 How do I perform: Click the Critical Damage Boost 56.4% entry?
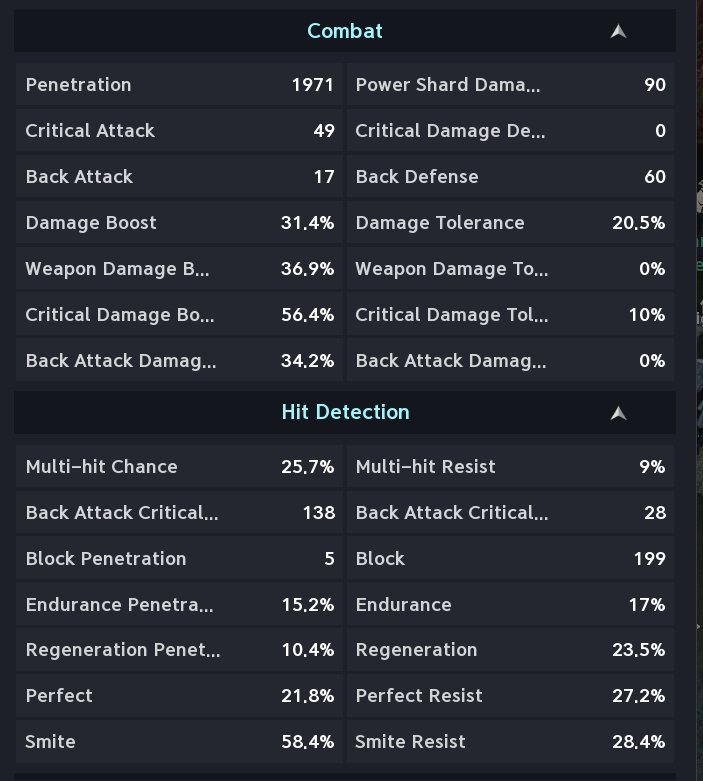click(x=179, y=315)
